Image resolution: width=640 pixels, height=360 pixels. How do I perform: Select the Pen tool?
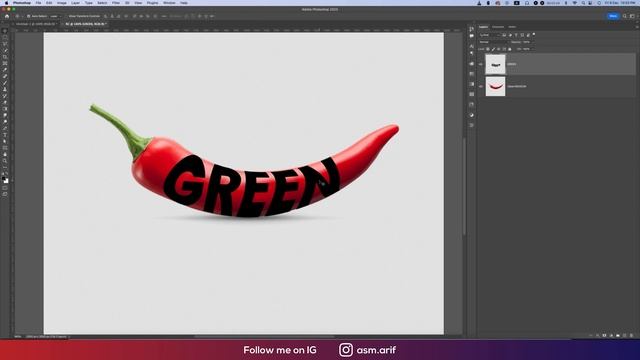[x=5, y=128]
